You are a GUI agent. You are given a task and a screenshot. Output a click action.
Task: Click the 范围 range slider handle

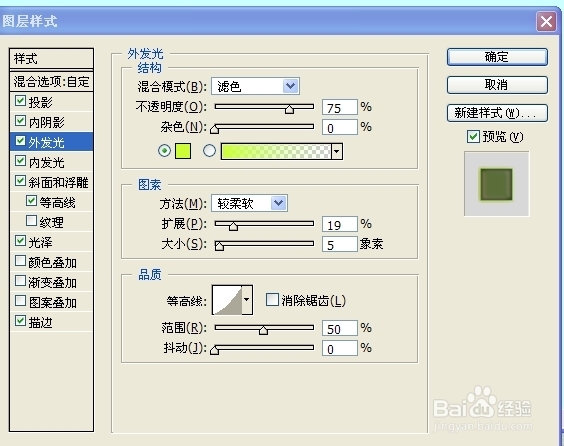point(263,330)
